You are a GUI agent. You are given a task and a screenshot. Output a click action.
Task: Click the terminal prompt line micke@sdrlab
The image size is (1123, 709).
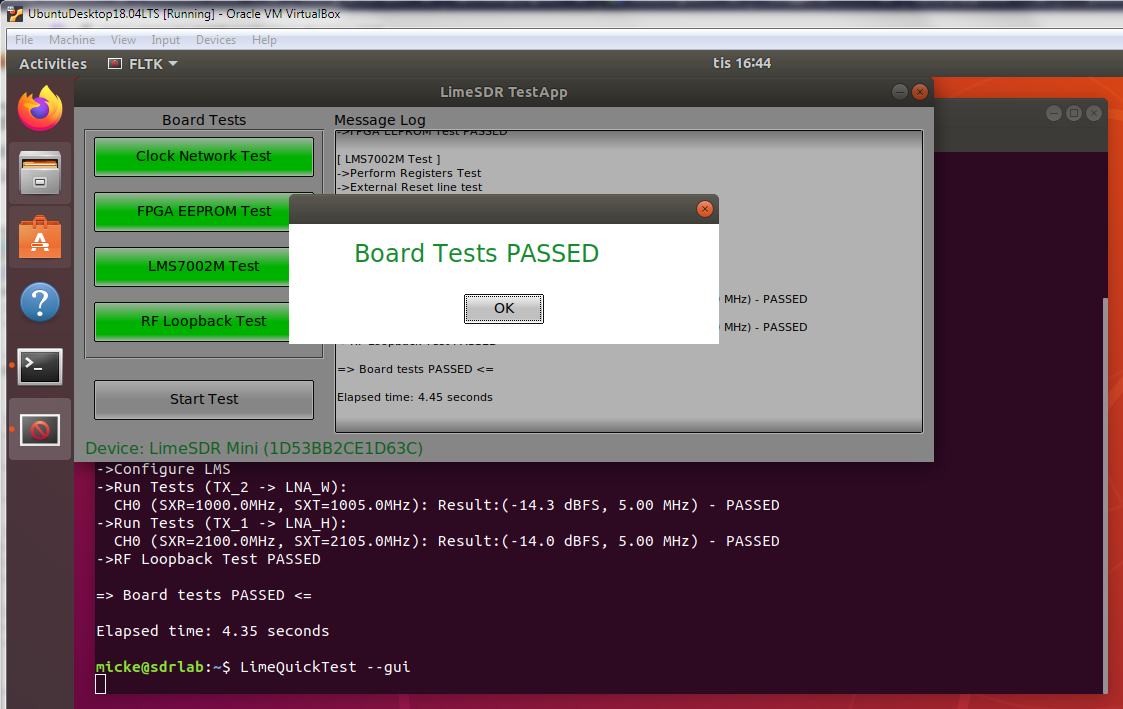[x=253, y=667]
